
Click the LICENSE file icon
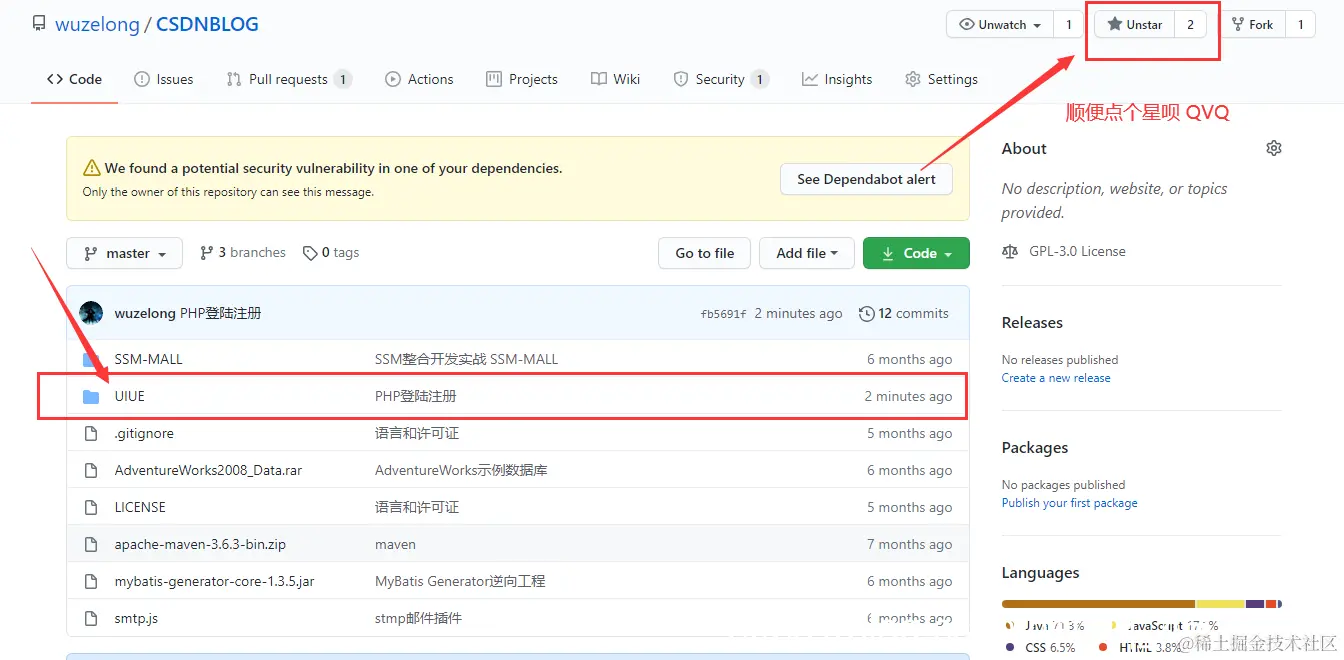pyautogui.click(x=91, y=507)
